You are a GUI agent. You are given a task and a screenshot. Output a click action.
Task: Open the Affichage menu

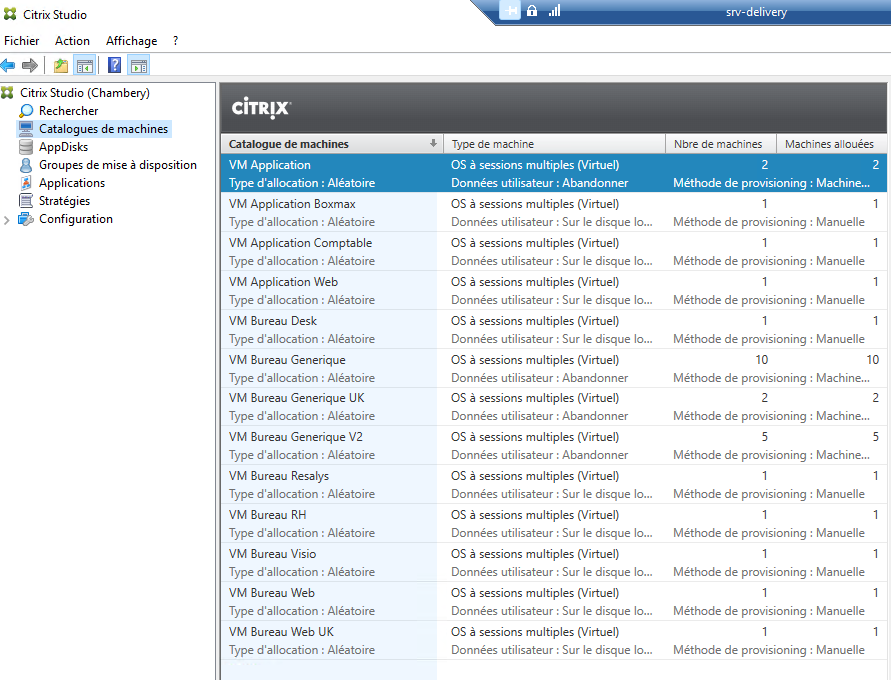point(131,41)
